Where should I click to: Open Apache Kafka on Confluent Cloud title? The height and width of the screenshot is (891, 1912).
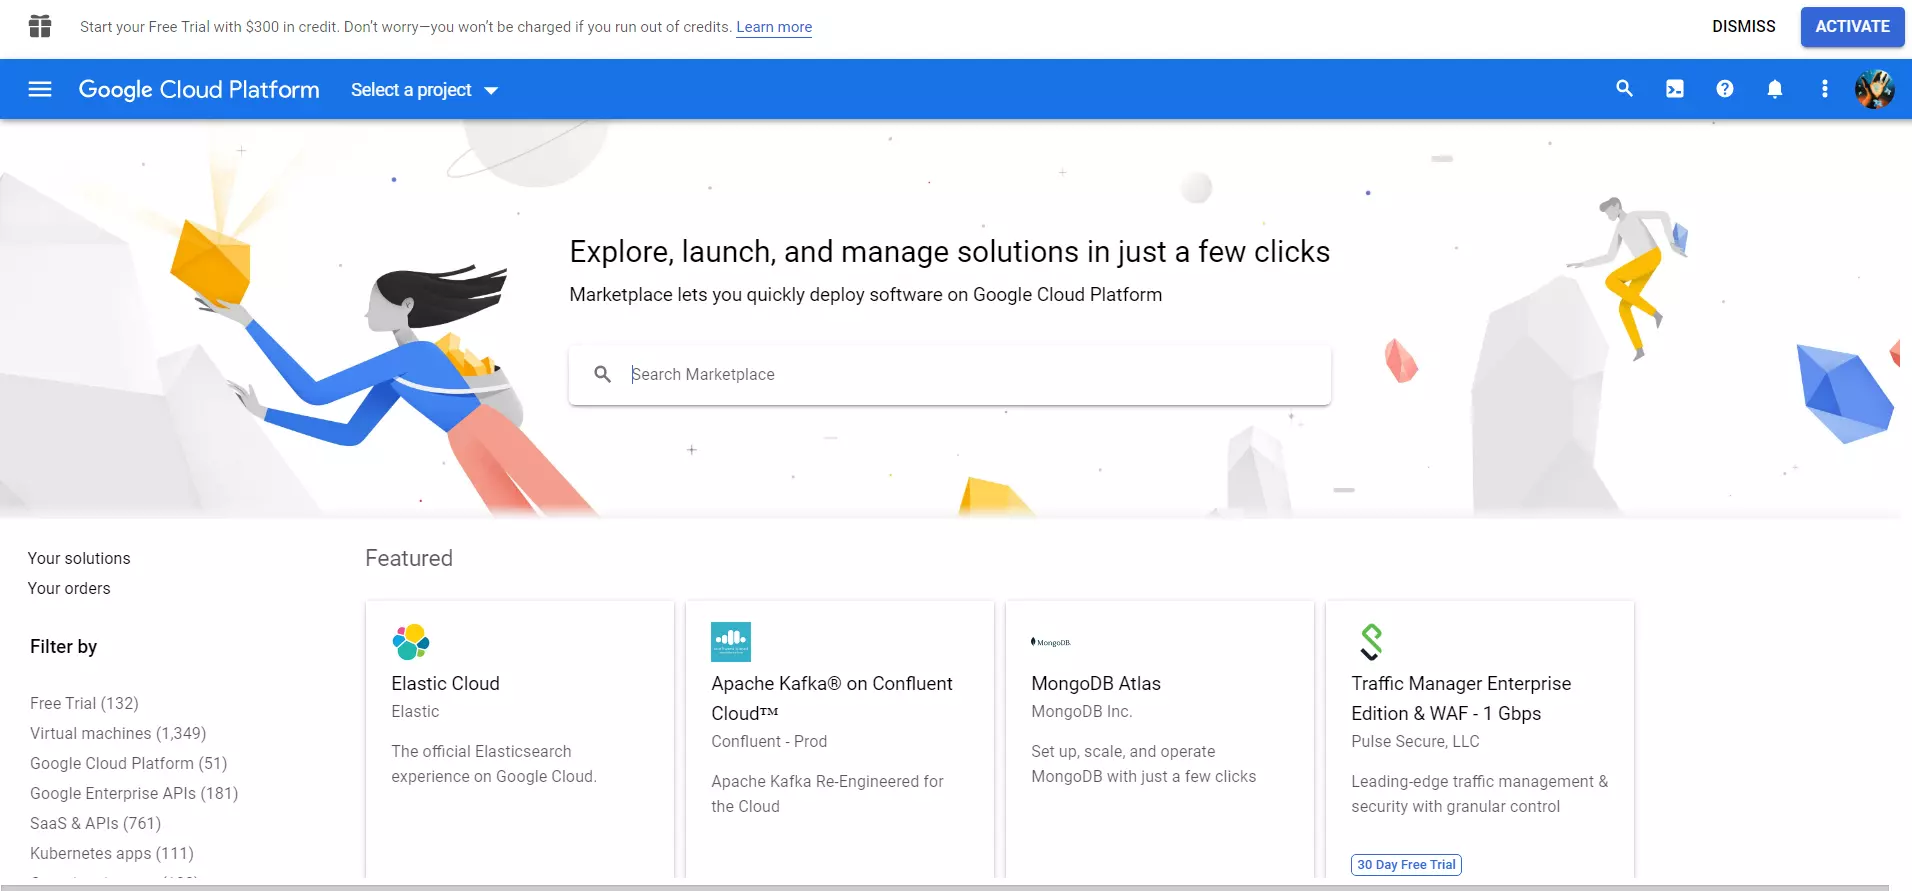(832, 698)
